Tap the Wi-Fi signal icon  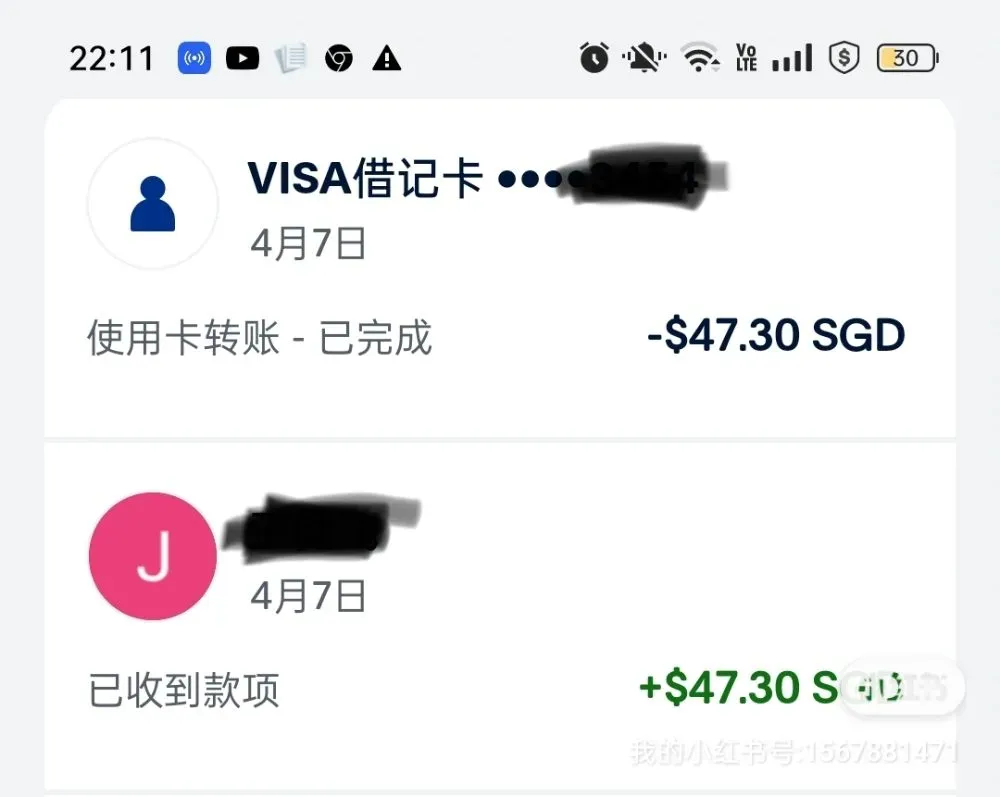click(700, 57)
